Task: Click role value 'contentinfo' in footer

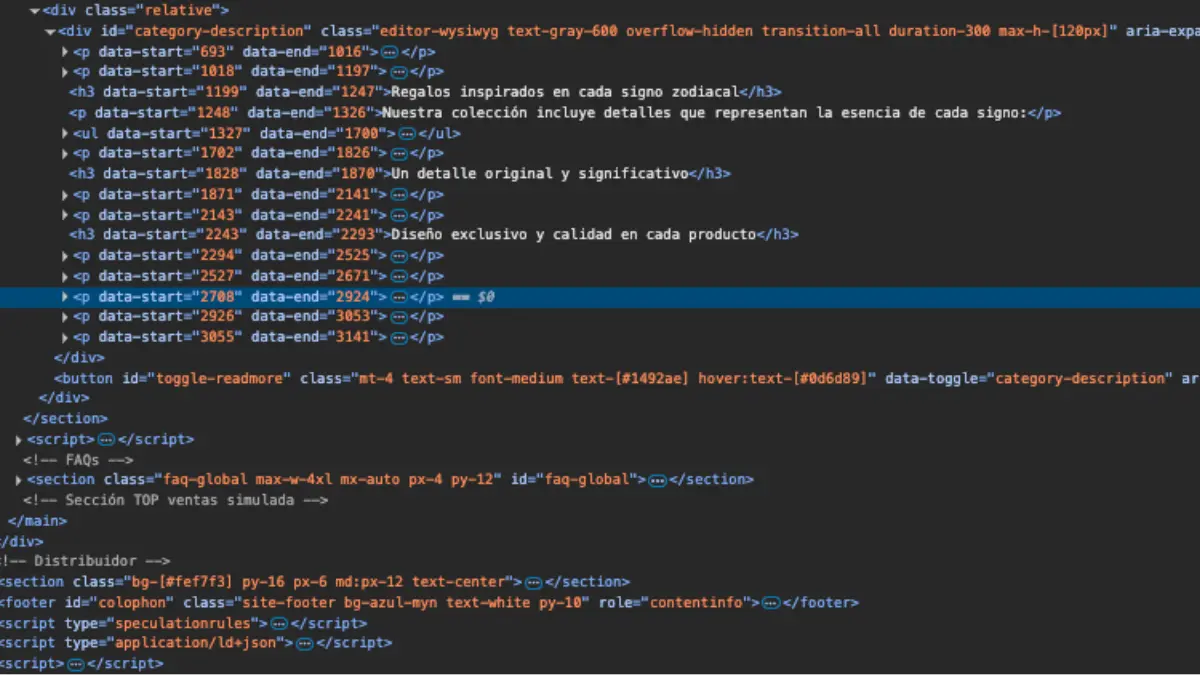Action: point(696,603)
